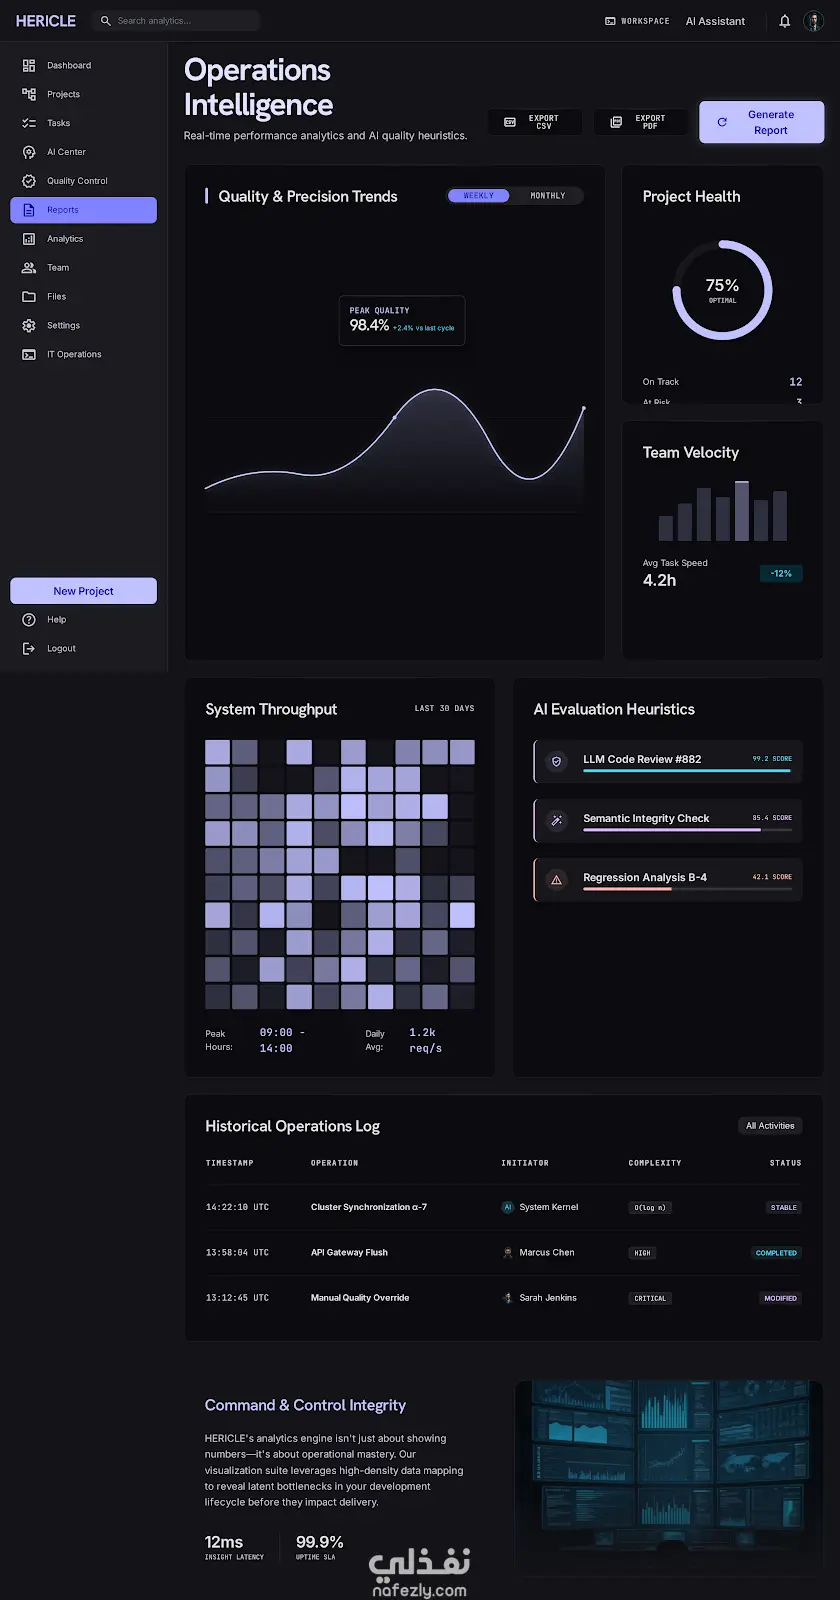Viewport: 840px width, 1600px height.
Task: Click the STABLE status badge
Action: [784, 1208]
